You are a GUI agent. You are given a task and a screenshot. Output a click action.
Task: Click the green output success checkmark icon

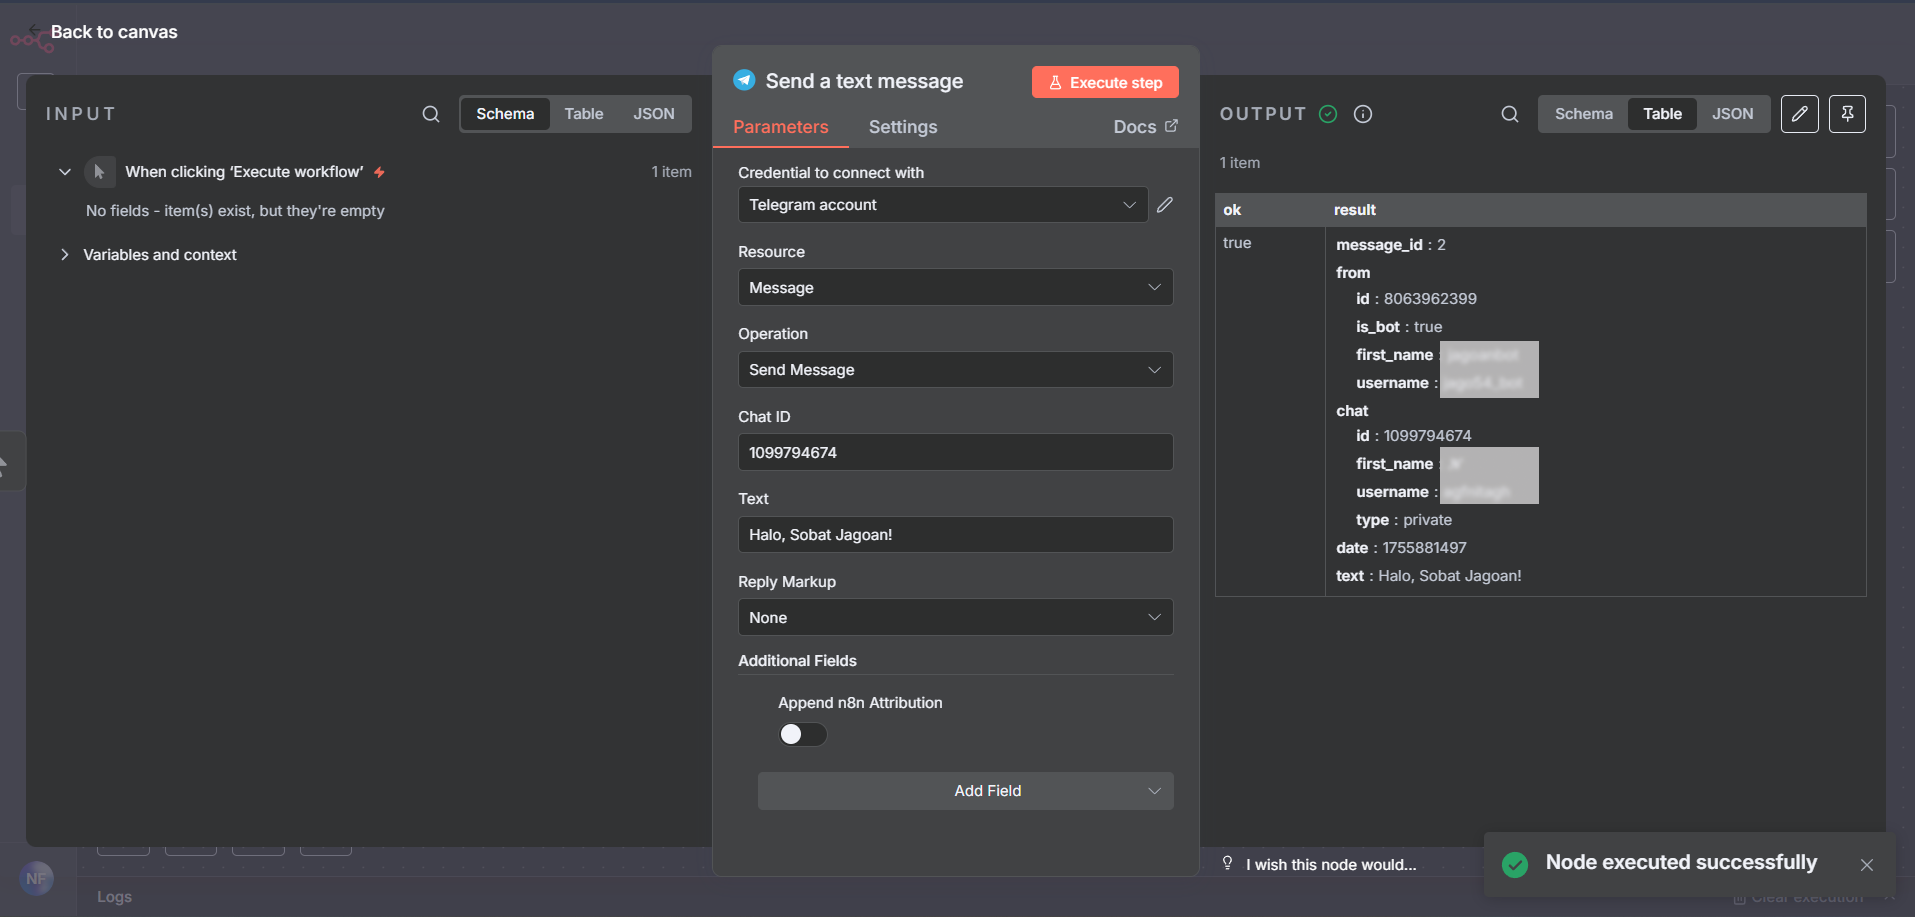(1328, 114)
